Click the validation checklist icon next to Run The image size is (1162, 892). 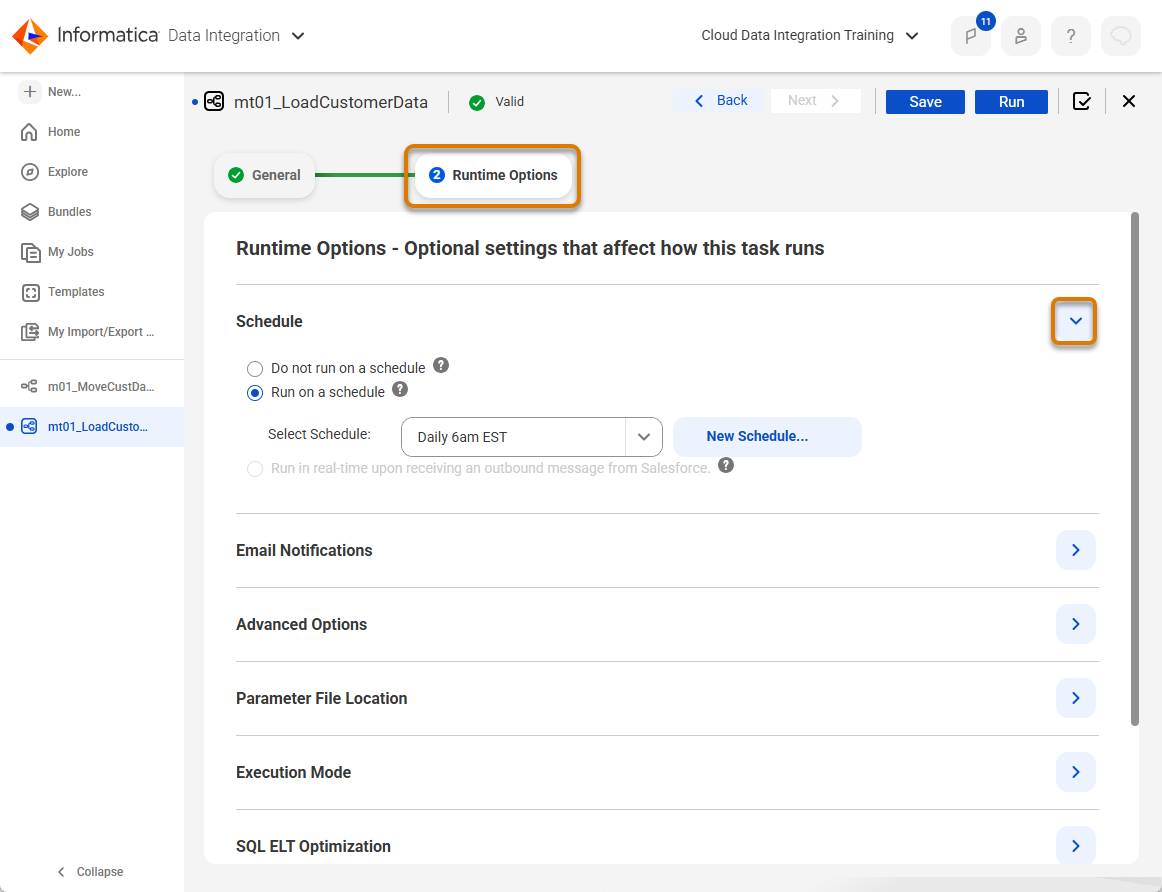pos(1081,101)
